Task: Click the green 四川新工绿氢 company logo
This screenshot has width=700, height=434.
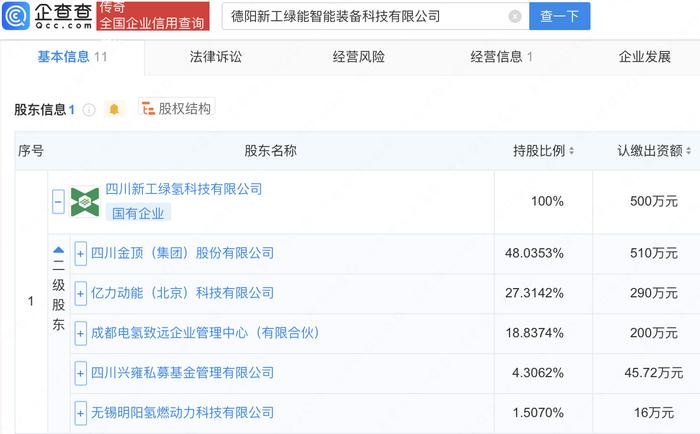Action: coord(85,202)
